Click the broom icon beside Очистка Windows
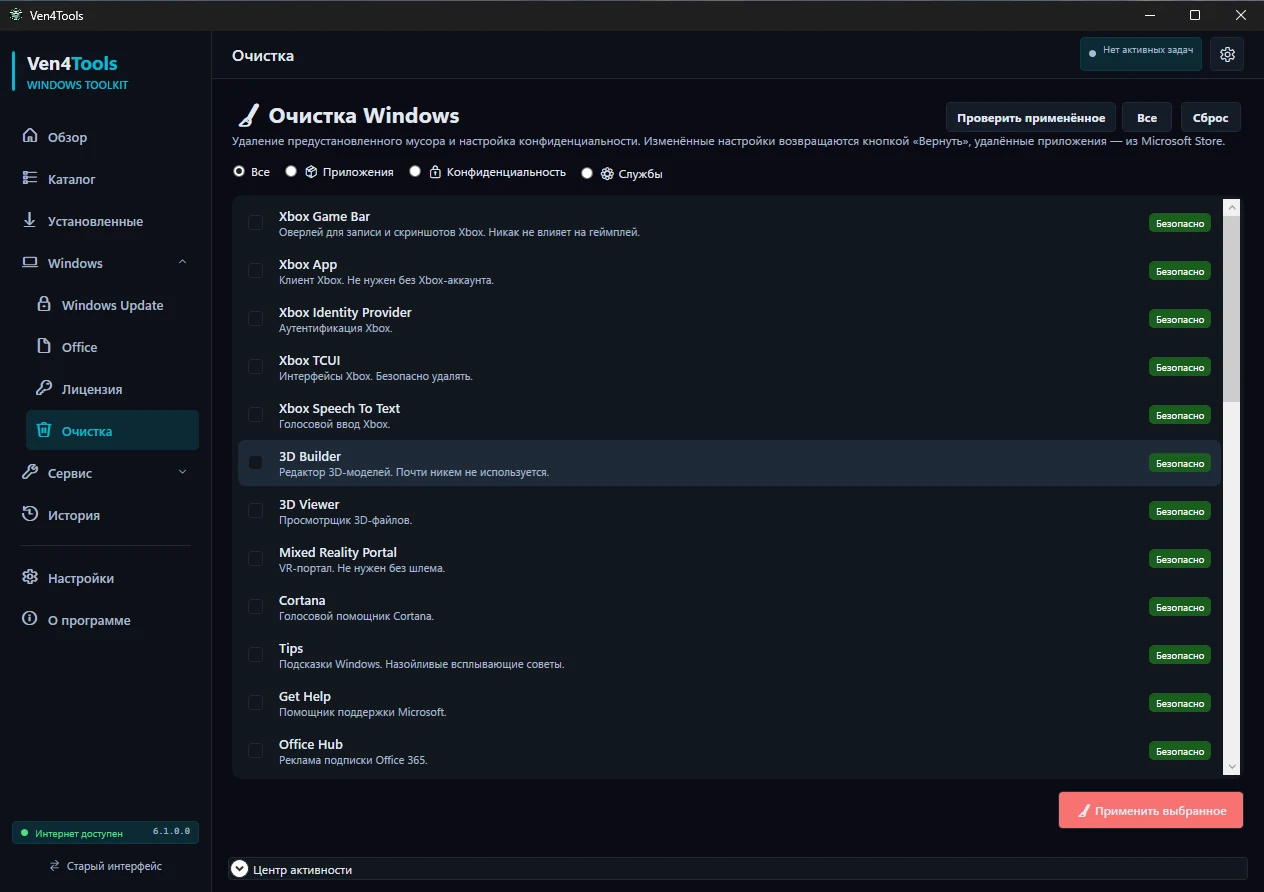The image size is (1264, 892). pyautogui.click(x=248, y=116)
